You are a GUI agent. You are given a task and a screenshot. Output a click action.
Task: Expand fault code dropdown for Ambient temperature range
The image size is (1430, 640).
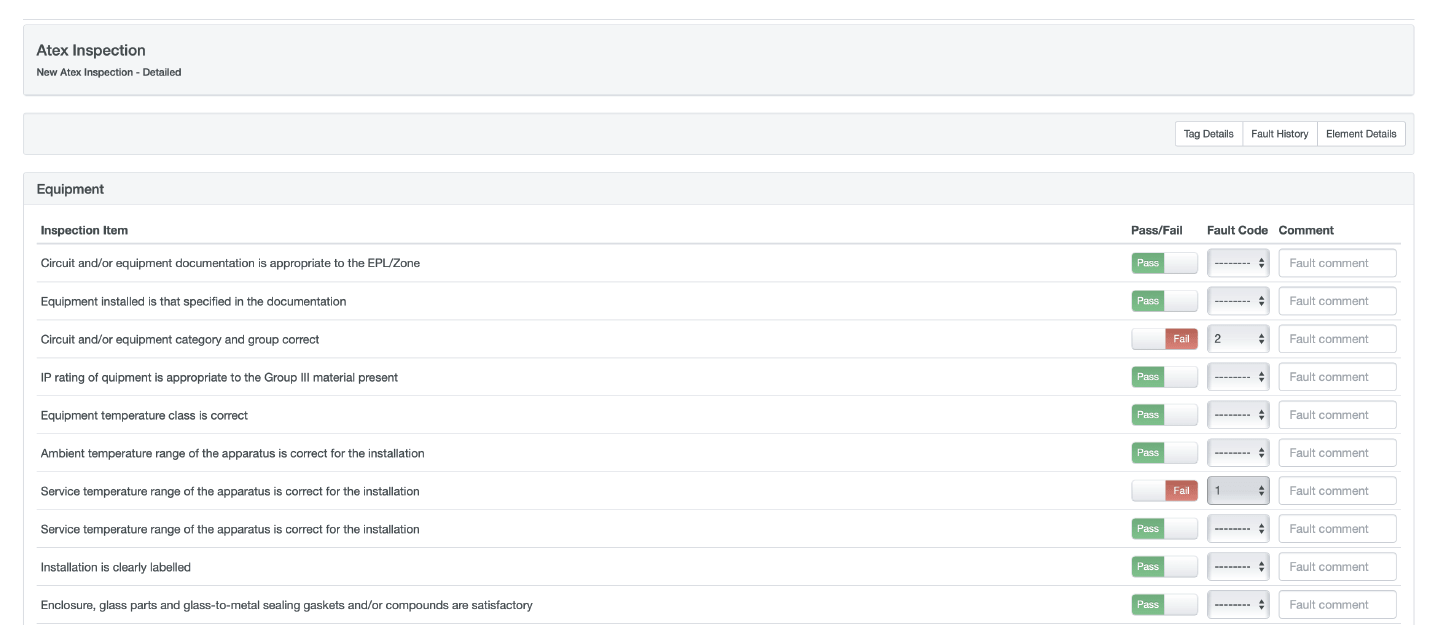(x=1238, y=453)
